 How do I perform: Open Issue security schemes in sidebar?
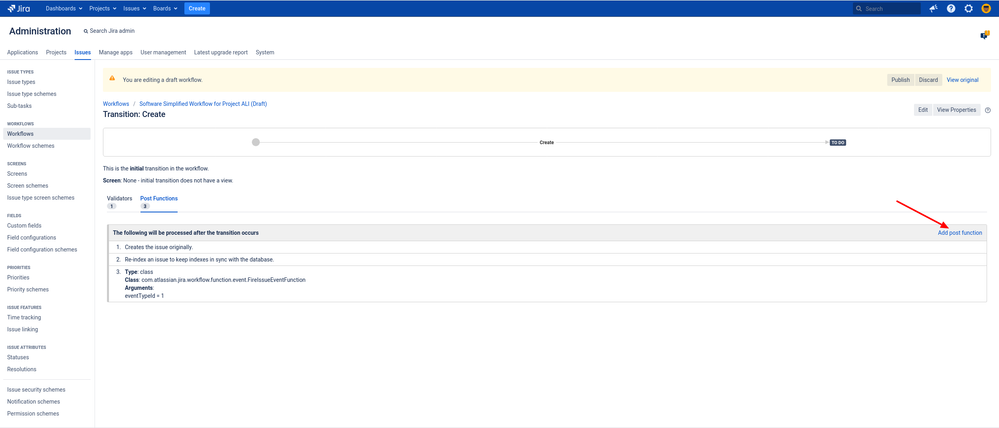(36, 389)
